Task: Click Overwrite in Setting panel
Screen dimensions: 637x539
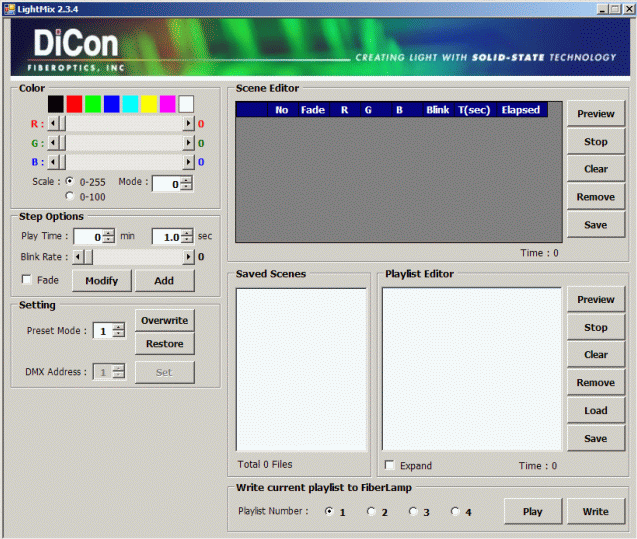Action: coord(165,320)
